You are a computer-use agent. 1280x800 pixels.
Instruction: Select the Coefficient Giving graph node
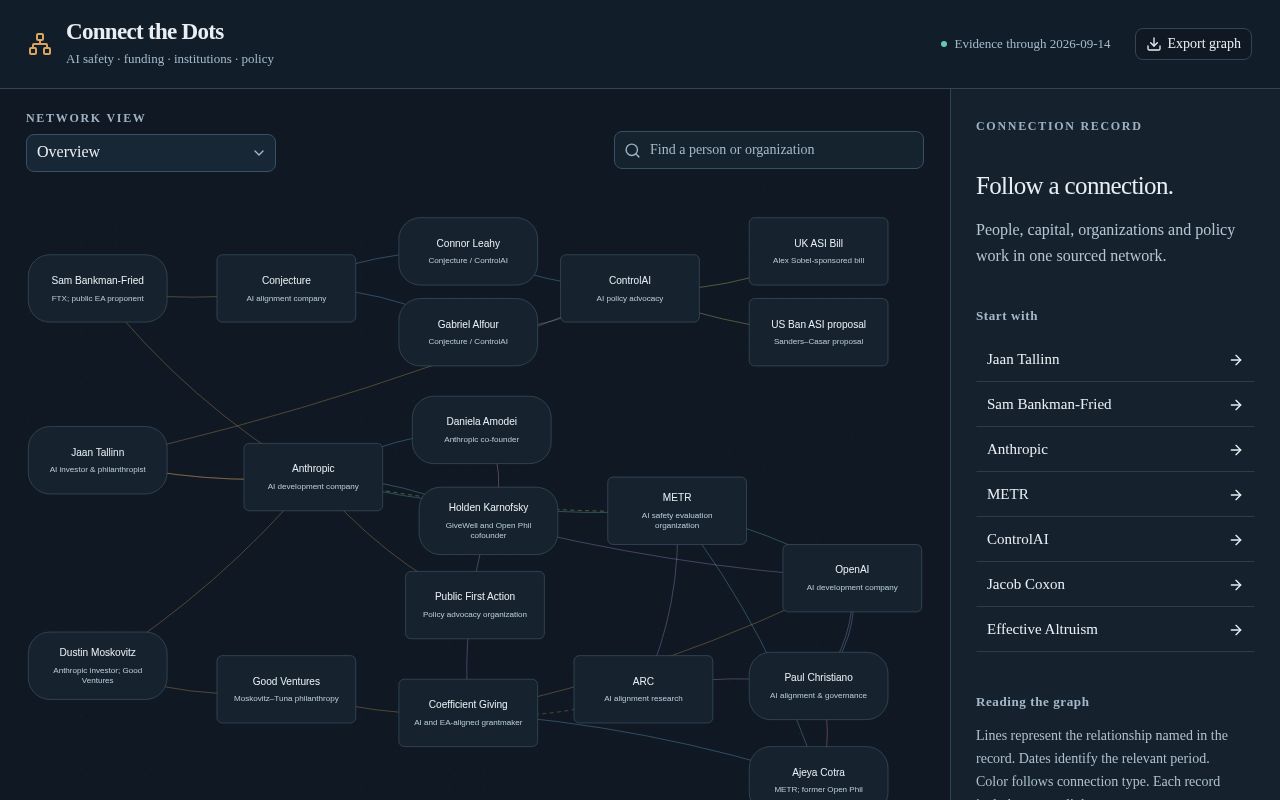[468, 713]
